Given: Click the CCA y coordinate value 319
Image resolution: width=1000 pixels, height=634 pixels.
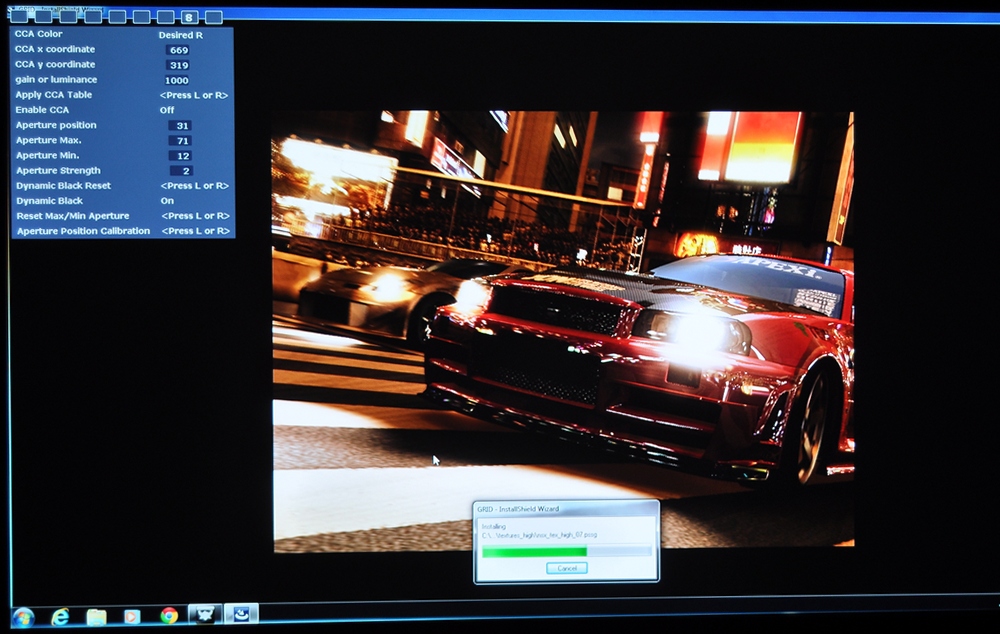Looking at the screenshot, I should 178,65.
